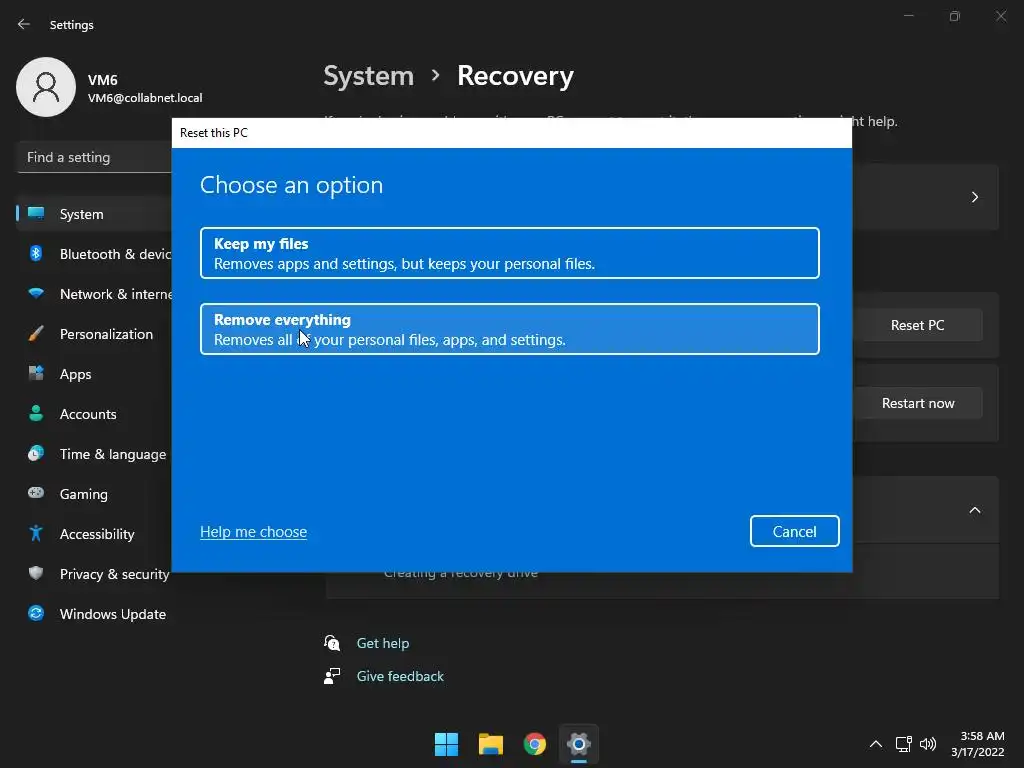Click the Restart now button
1024x768 pixels.
[x=918, y=403]
